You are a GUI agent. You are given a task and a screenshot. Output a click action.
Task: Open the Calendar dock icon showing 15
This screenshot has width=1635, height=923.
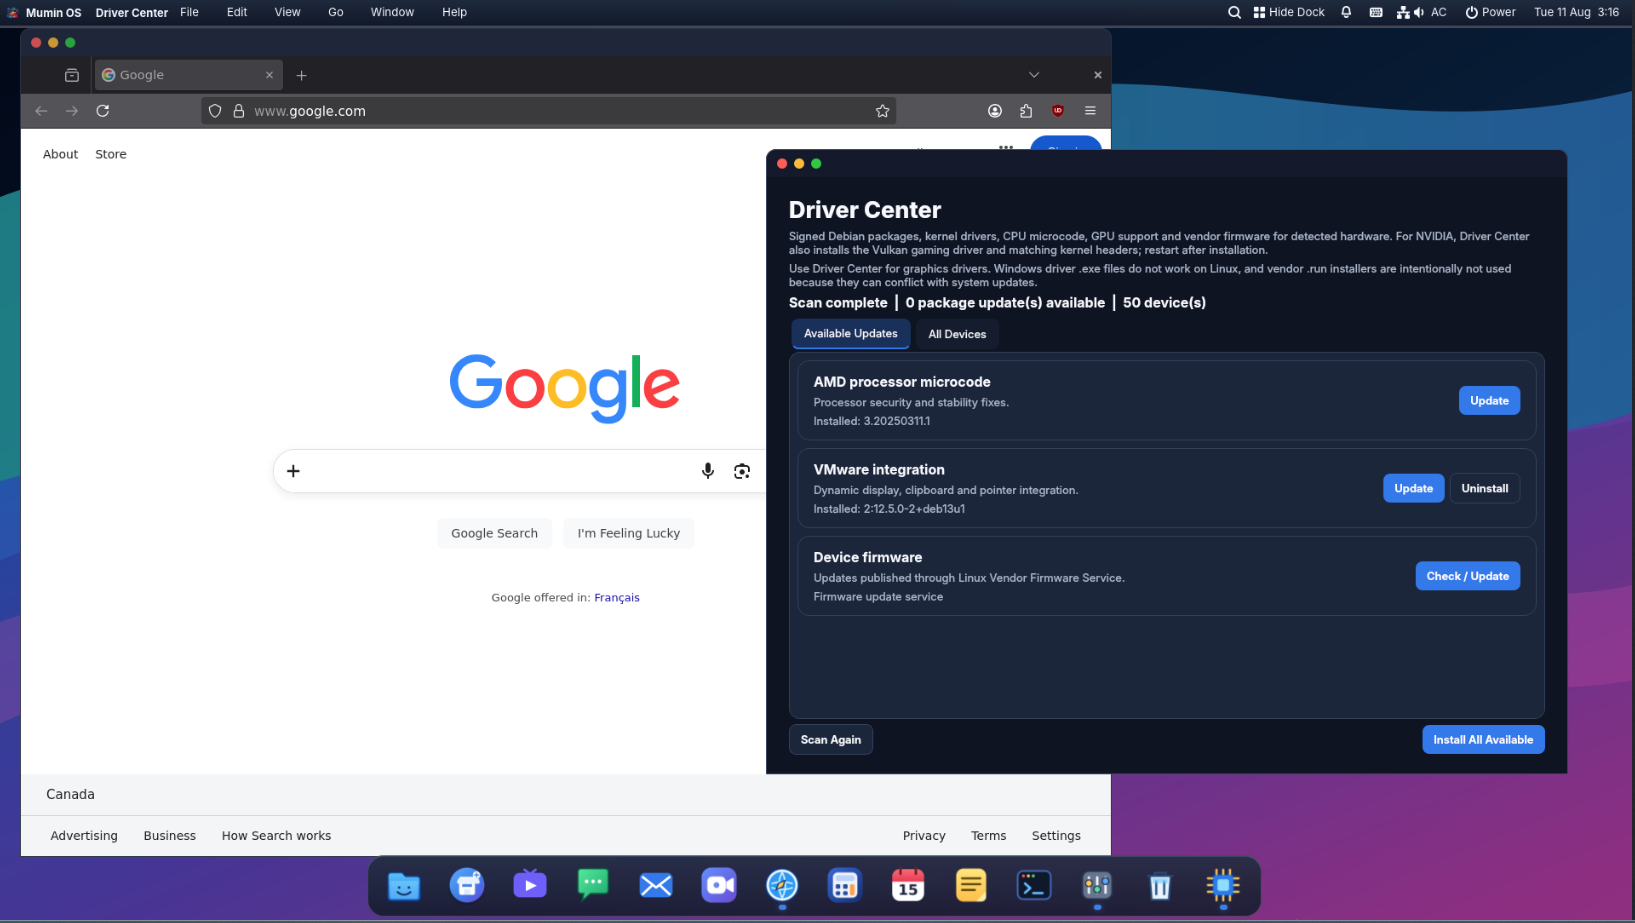coord(908,886)
